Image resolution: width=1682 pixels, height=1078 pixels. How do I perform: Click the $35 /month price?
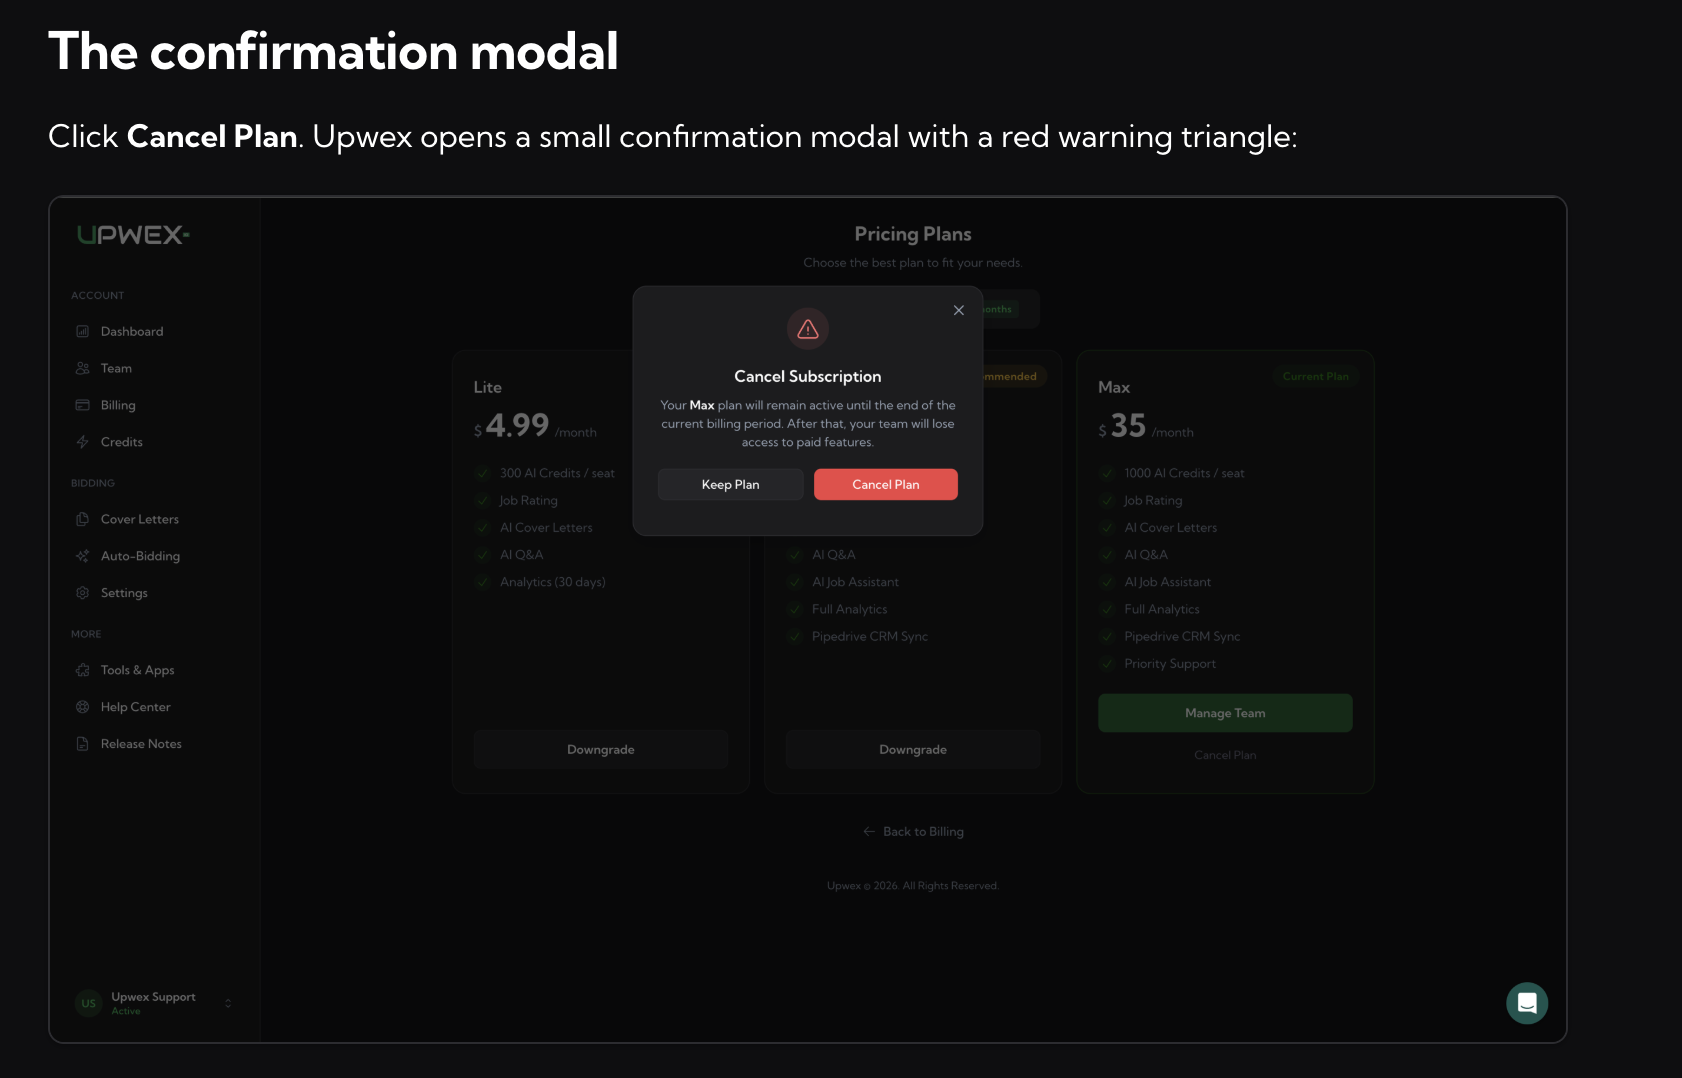pyautogui.click(x=1146, y=427)
